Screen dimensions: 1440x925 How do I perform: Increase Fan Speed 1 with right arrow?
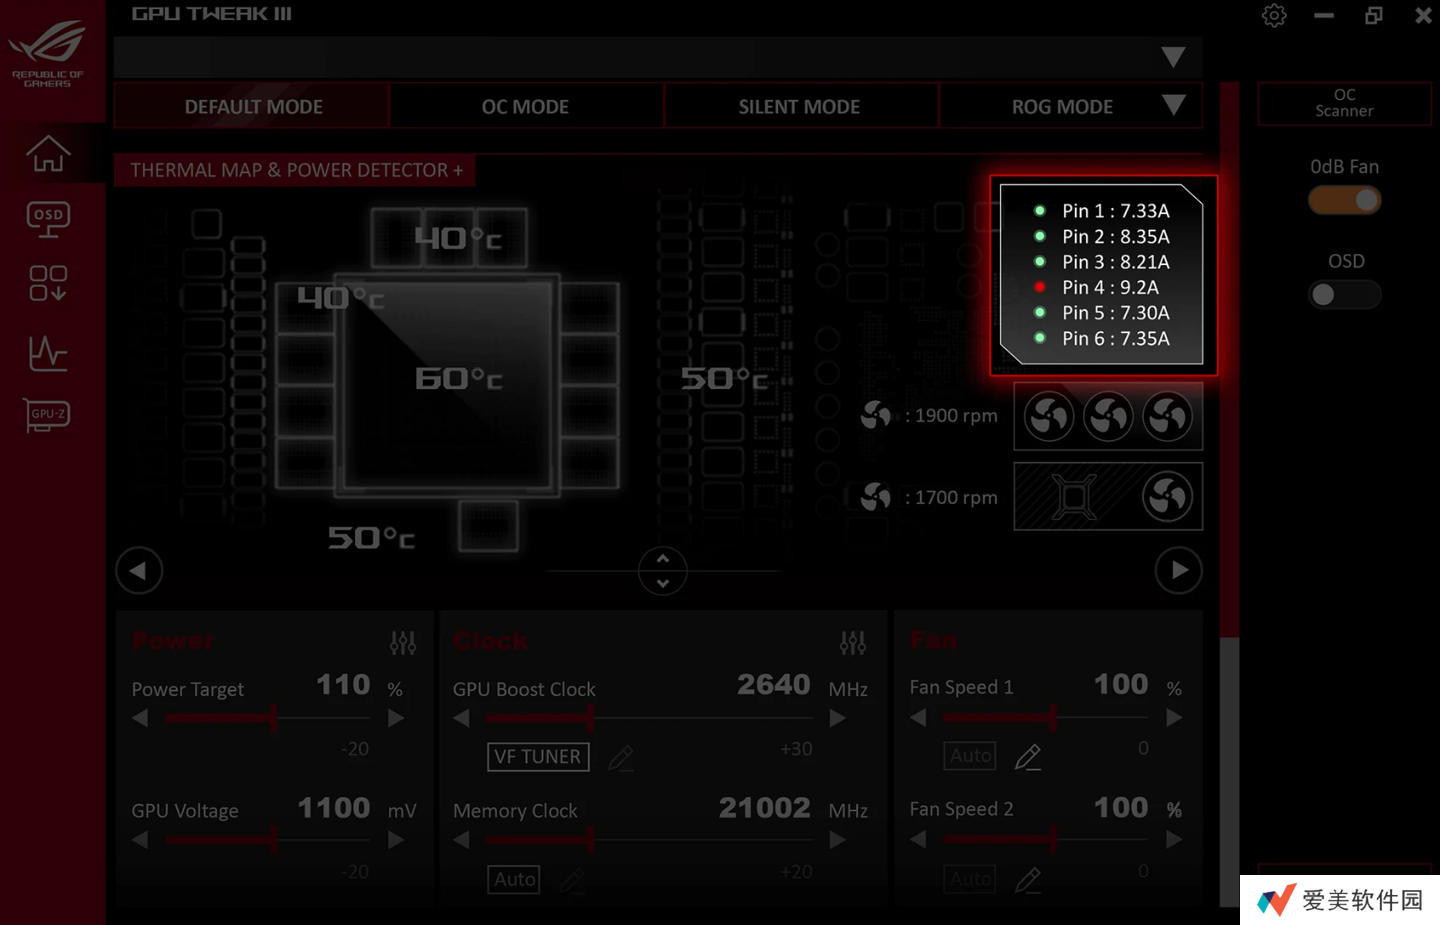click(x=1175, y=717)
